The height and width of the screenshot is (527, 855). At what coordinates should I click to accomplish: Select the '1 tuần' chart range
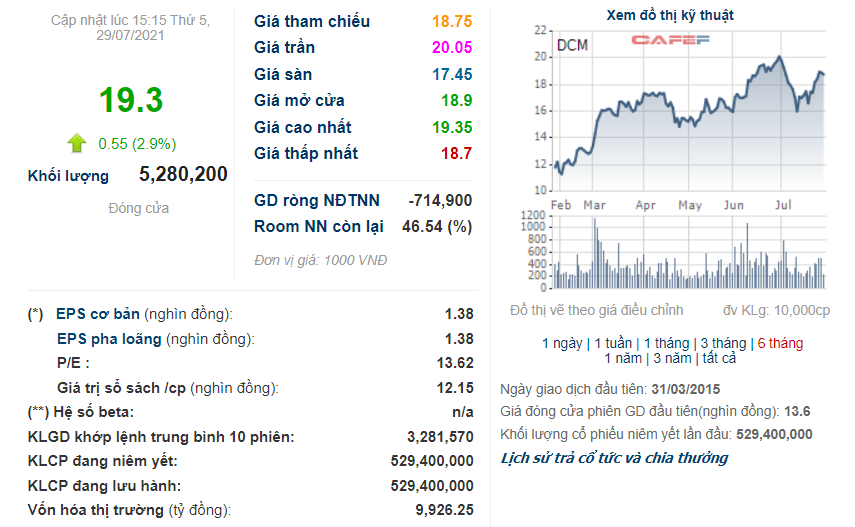[x=614, y=343]
